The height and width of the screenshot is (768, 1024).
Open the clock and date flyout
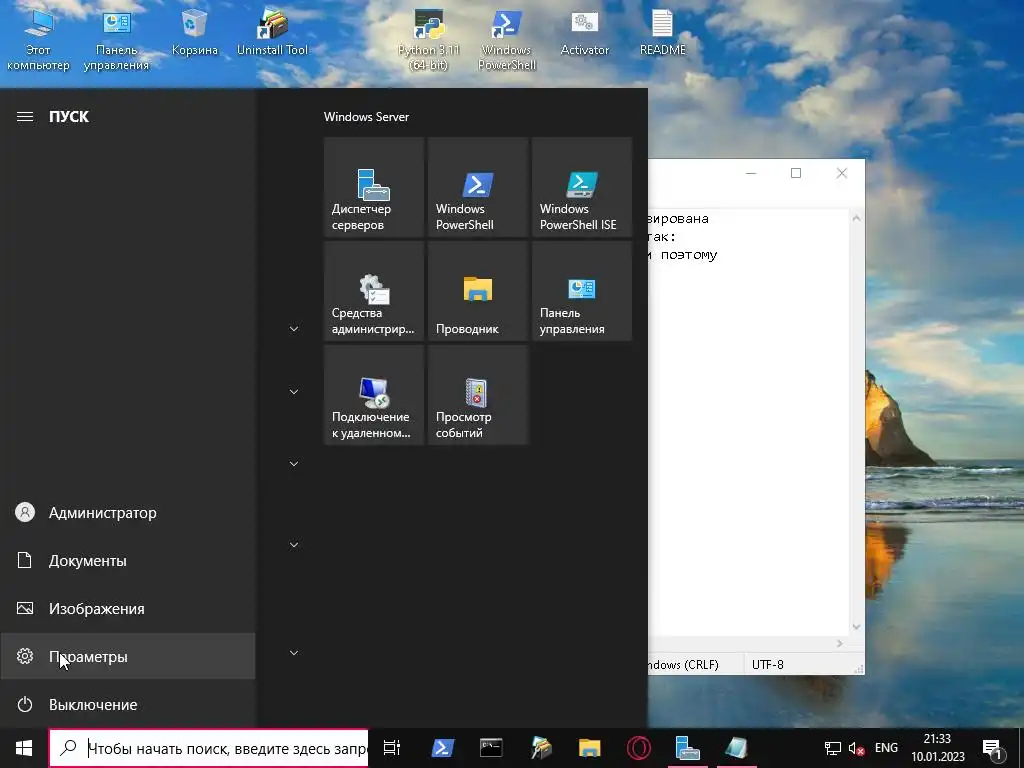(938, 748)
